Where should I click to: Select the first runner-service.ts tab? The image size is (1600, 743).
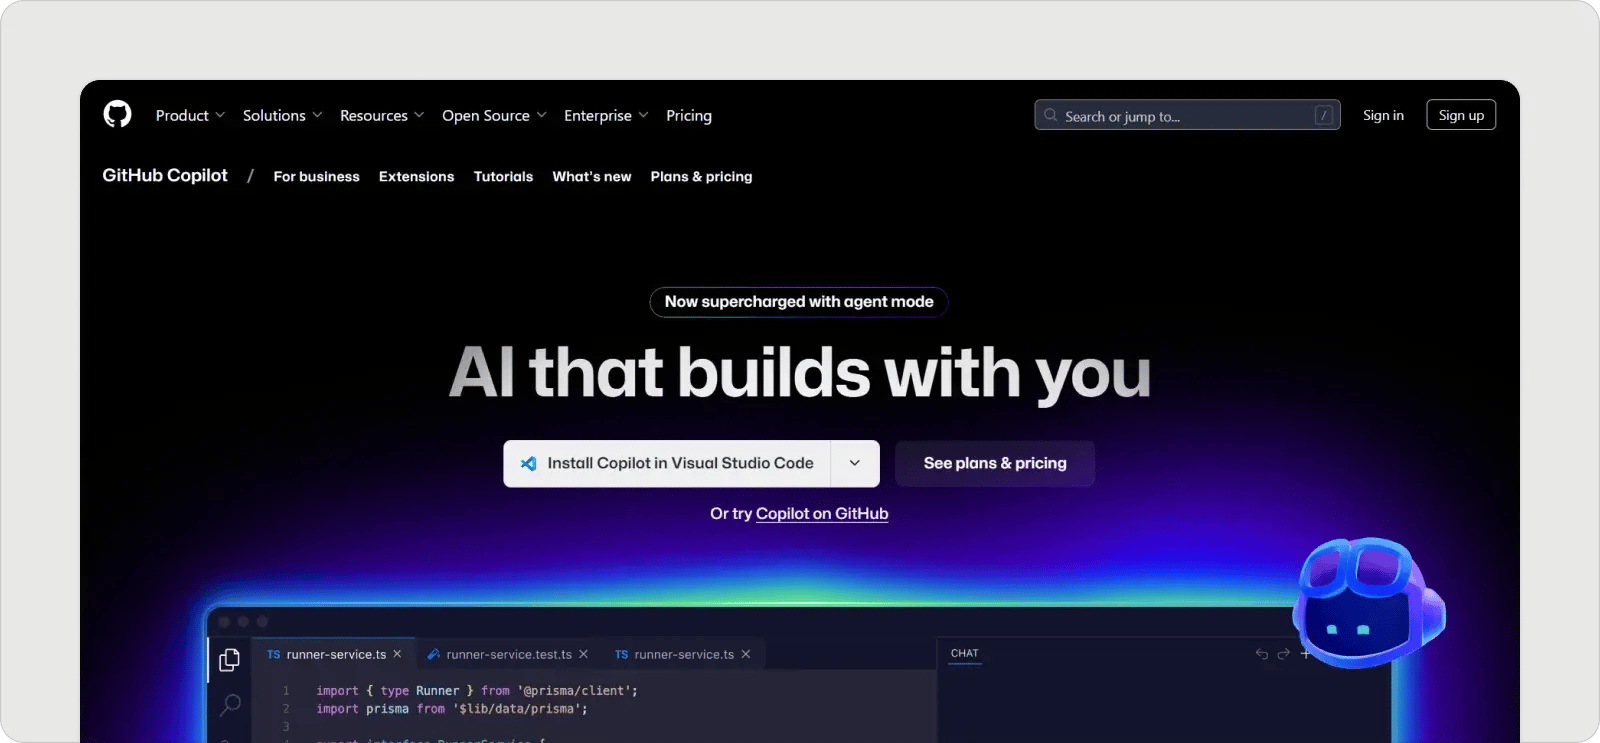(335, 654)
